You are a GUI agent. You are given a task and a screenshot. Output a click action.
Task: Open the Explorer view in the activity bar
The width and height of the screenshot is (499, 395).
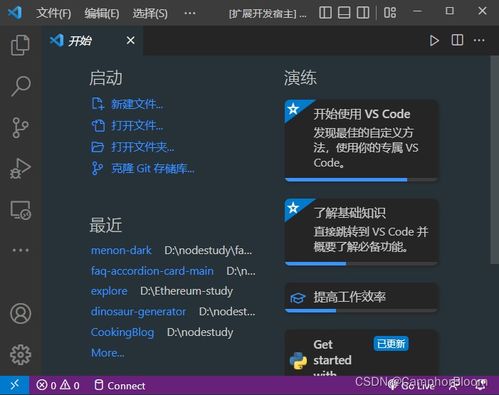click(x=20, y=45)
